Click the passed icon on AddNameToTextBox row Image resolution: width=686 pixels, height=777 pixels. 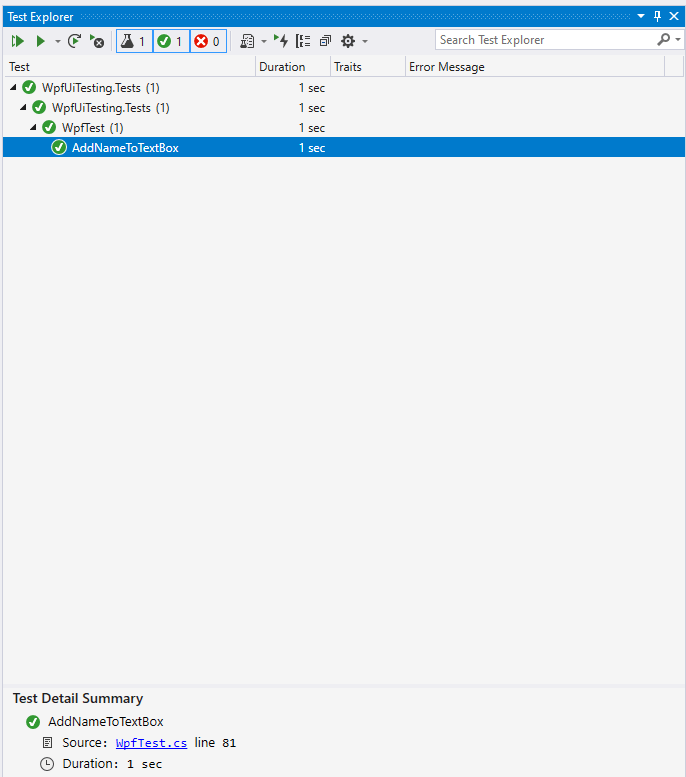59,148
